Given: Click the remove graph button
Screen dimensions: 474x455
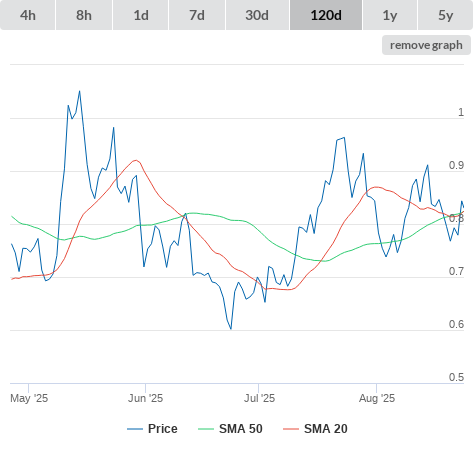Looking at the screenshot, I should pos(426,45).
